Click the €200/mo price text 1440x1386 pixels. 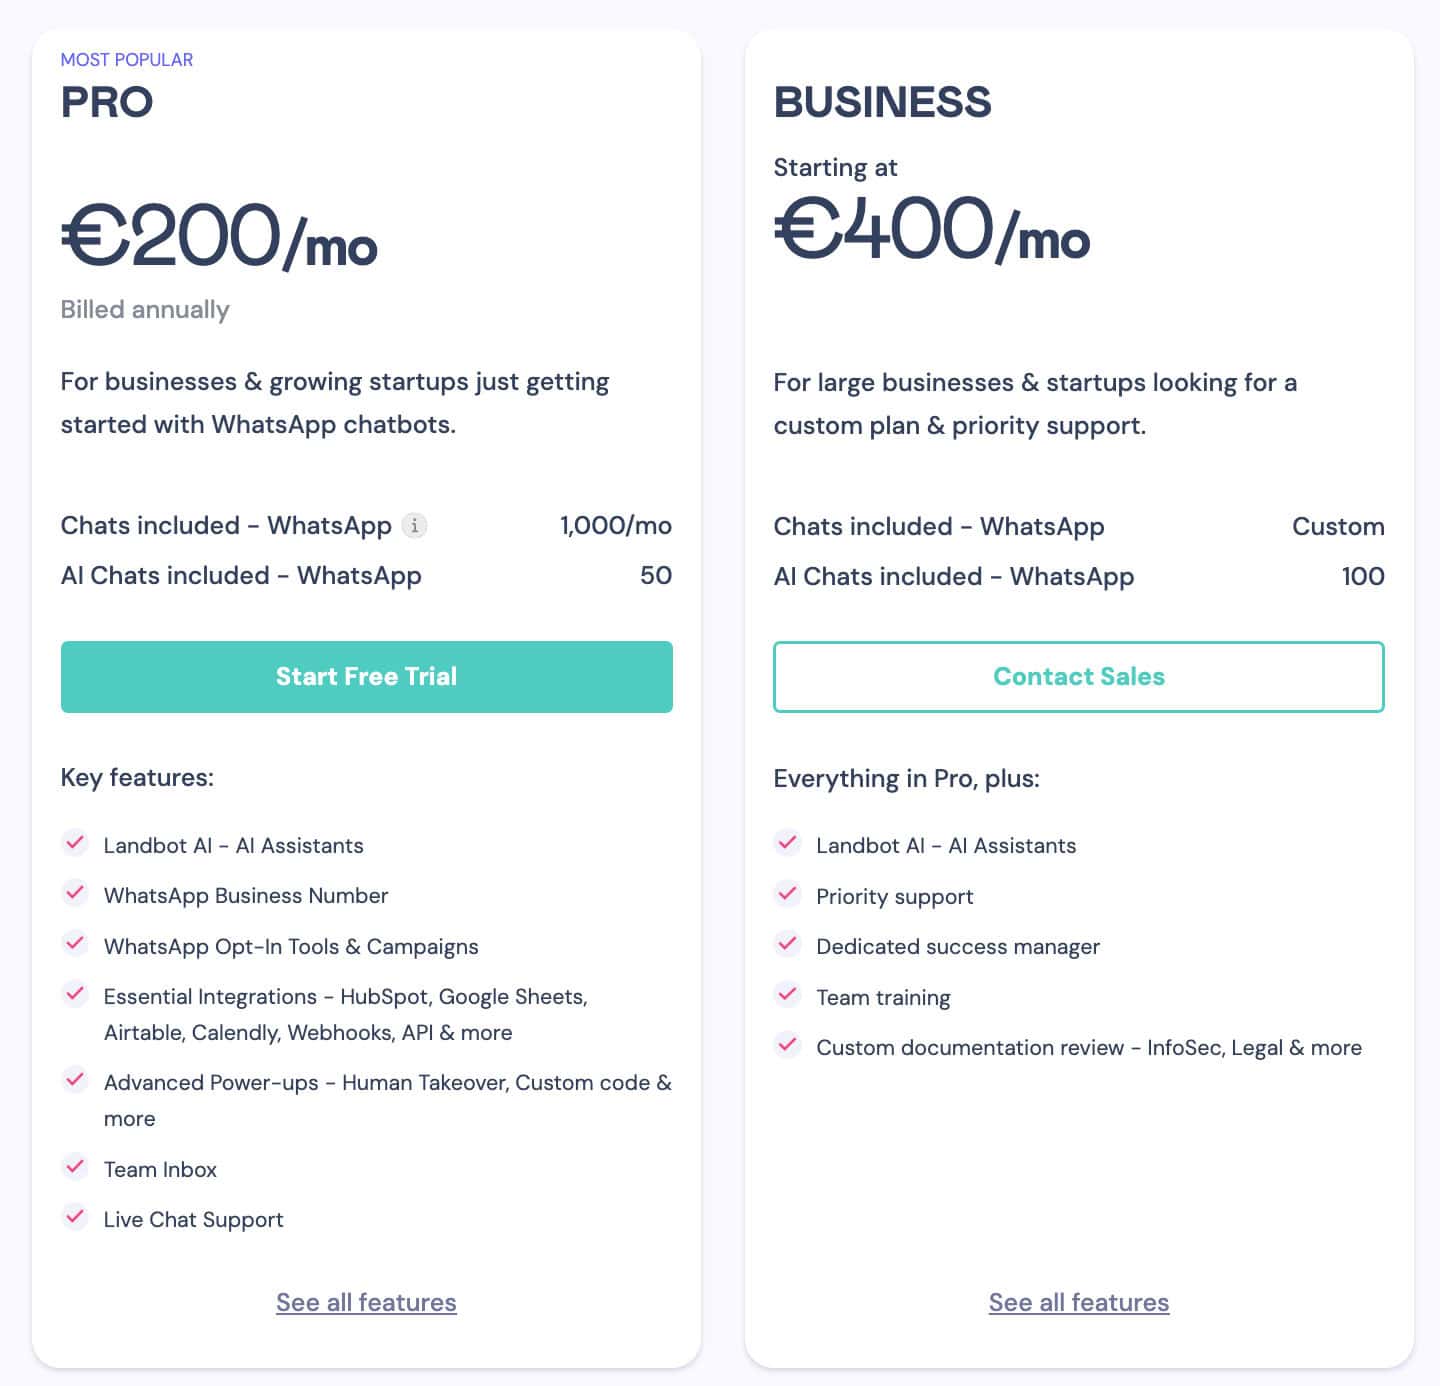point(220,238)
